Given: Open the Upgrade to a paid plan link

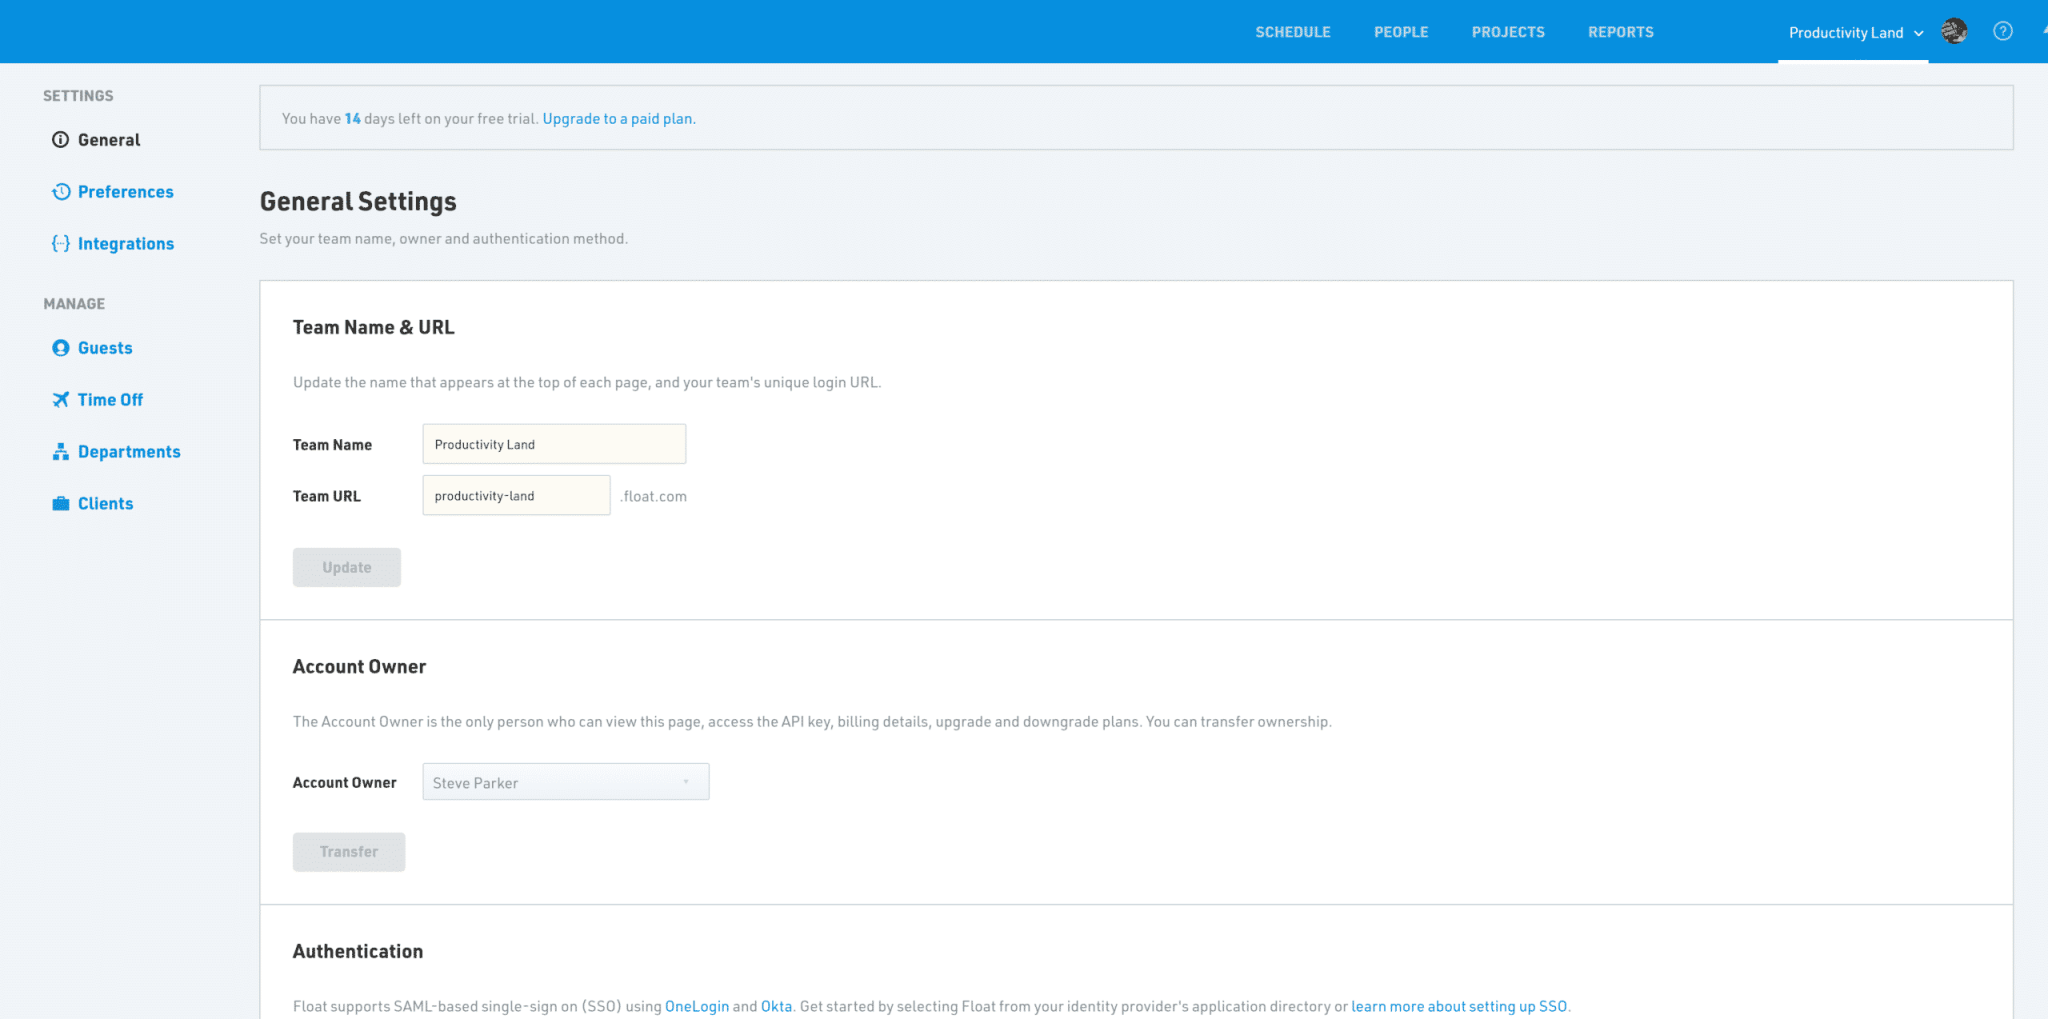Looking at the screenshot, I should pos(618,118).
